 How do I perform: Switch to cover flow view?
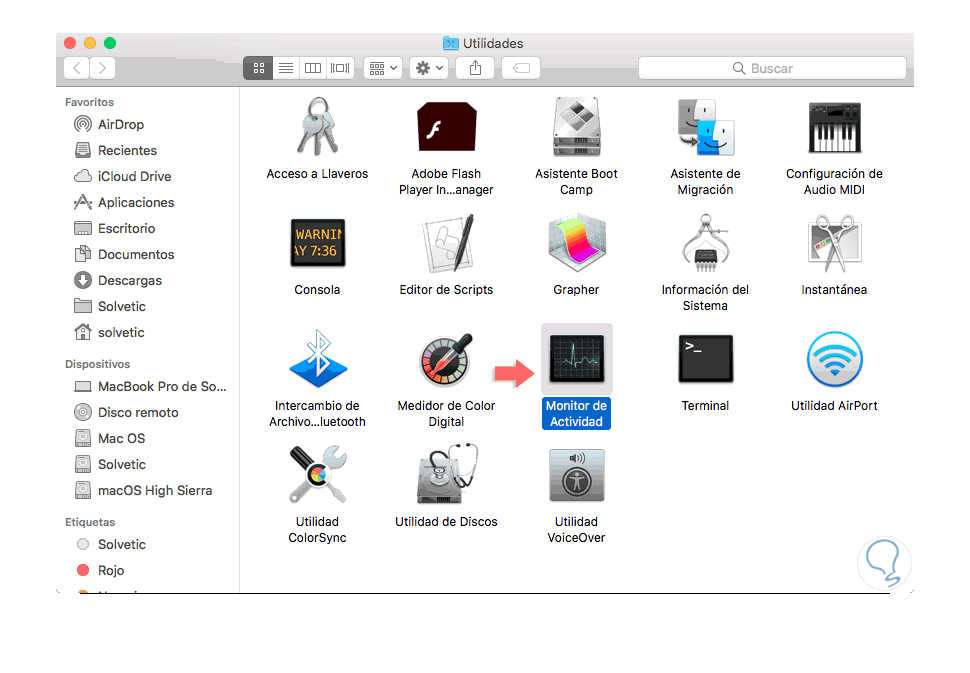coord(340,68)
